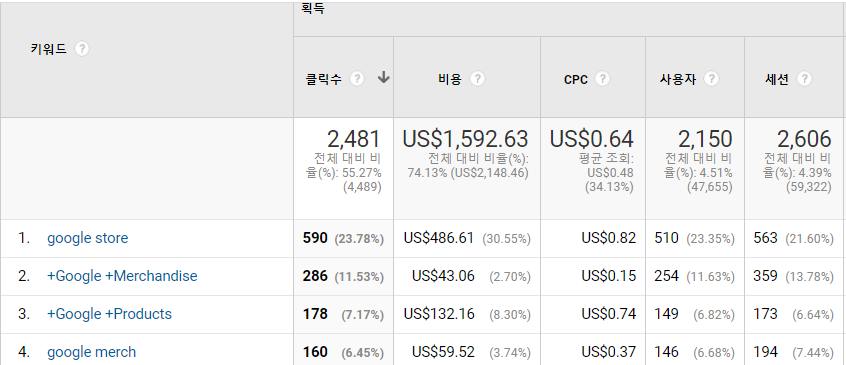Select cost US$59.52 in google merch row

click(x=444, y=352)
